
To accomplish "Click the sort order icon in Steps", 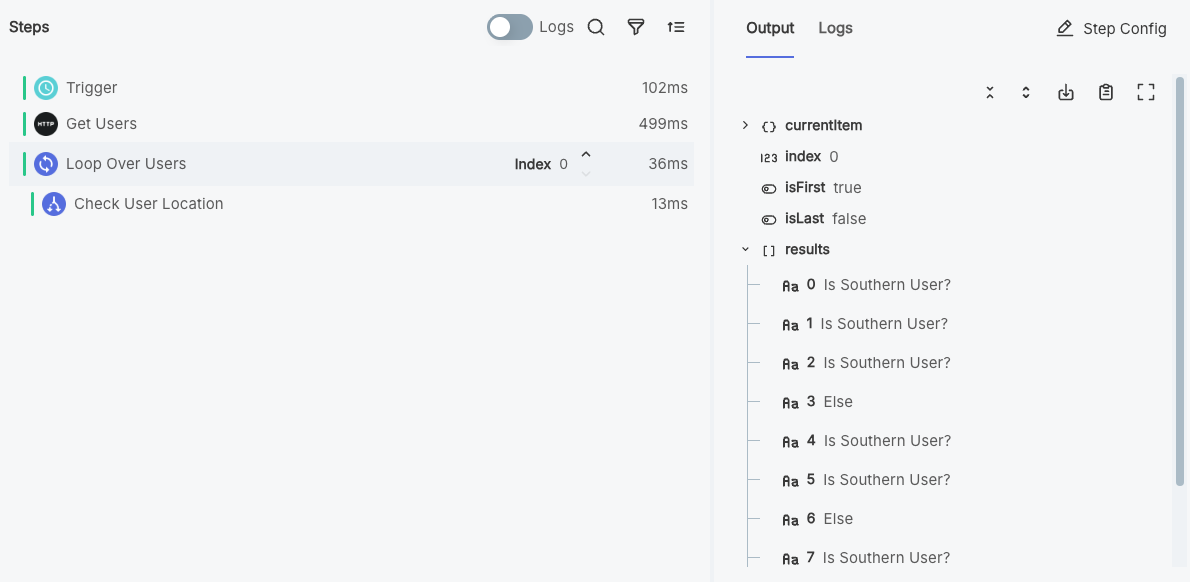I will pos(676,28).
